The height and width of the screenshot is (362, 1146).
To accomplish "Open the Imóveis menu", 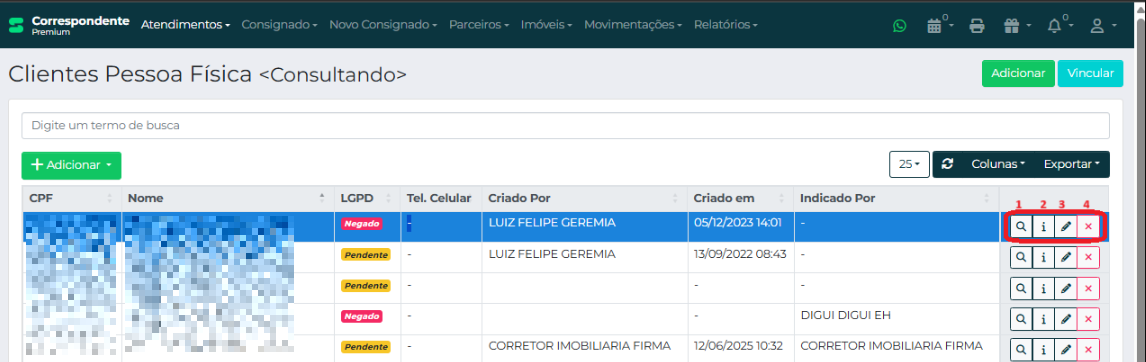I will tap(547, 25).
